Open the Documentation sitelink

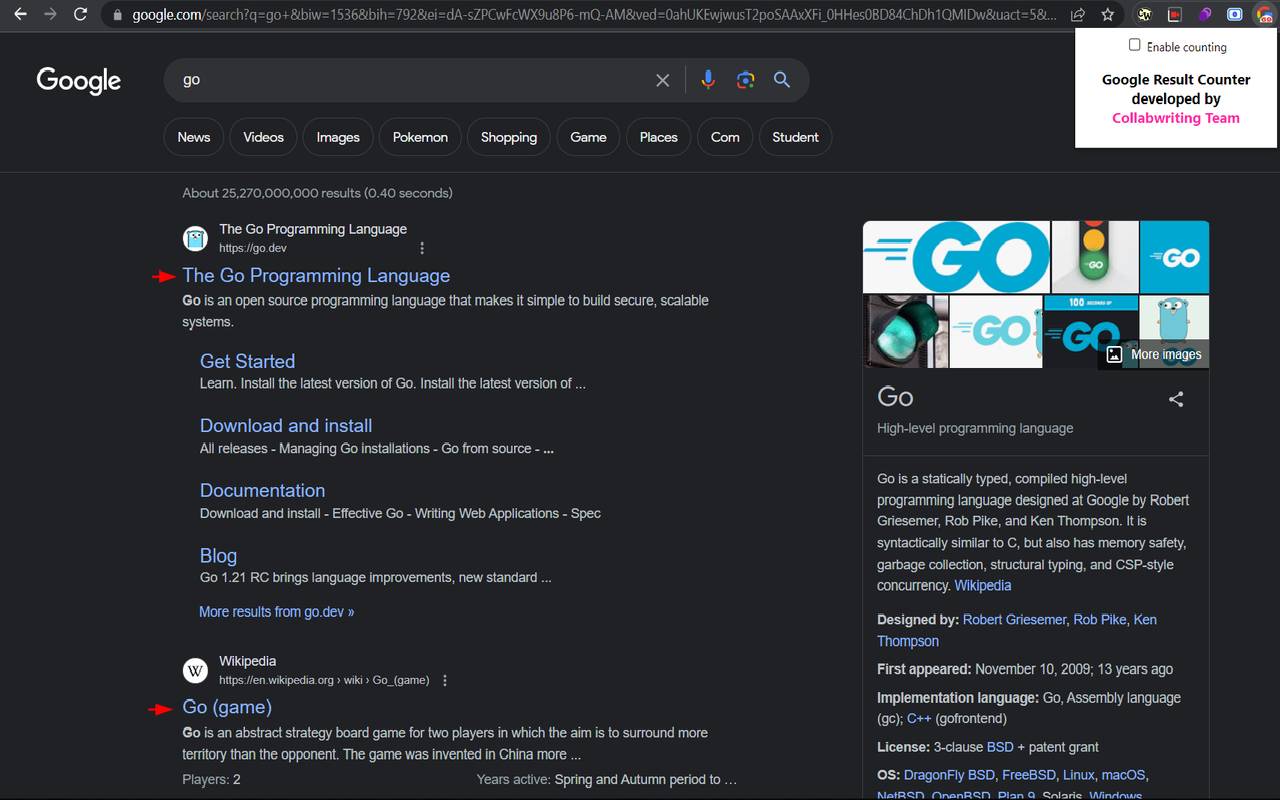262,491
